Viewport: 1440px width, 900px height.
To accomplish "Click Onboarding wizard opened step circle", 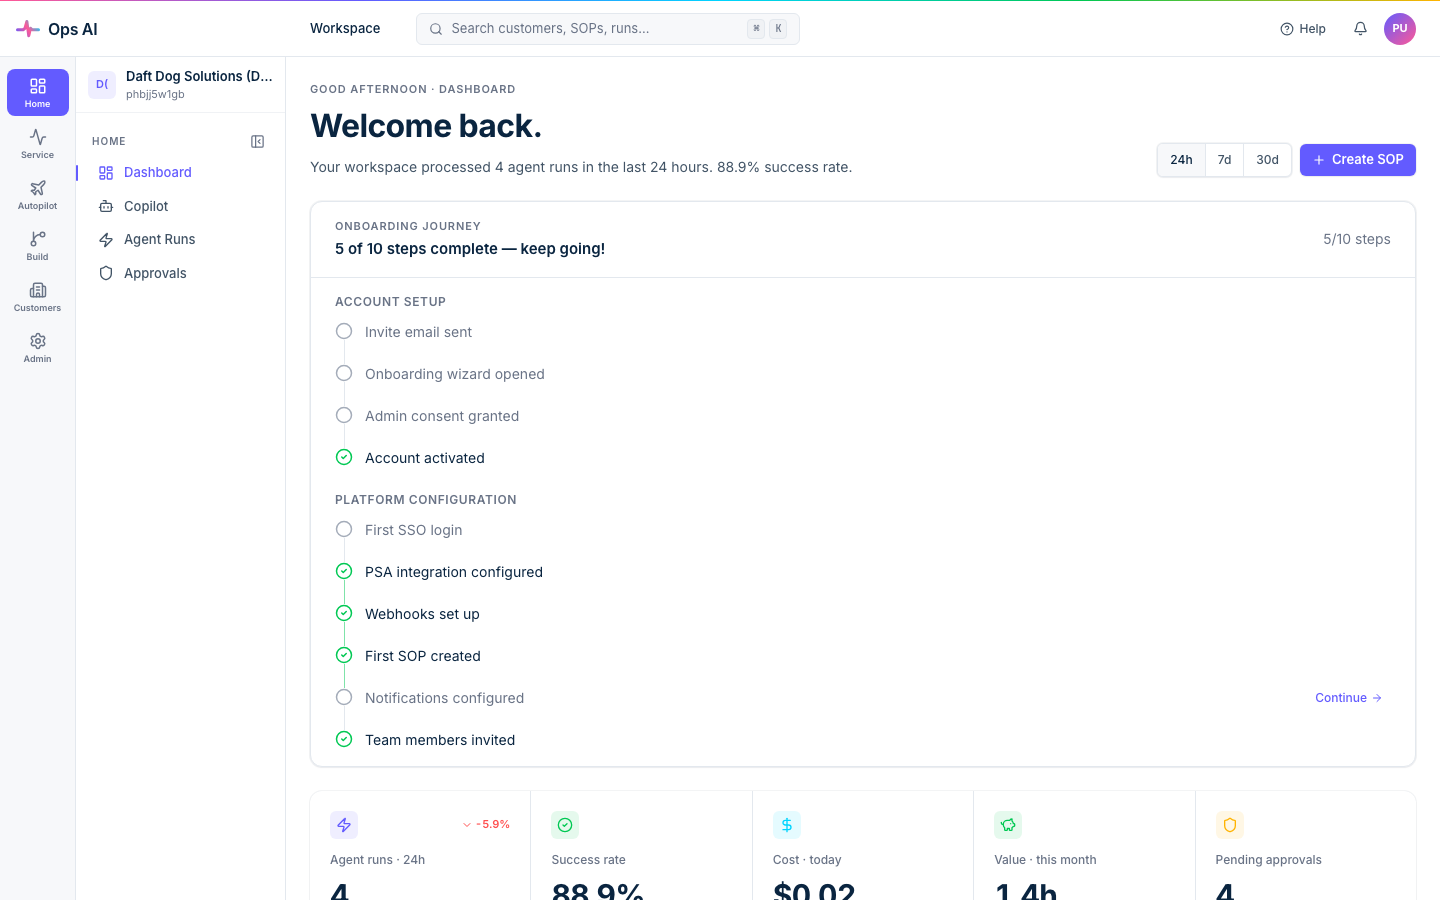I will tap(344, 373).
